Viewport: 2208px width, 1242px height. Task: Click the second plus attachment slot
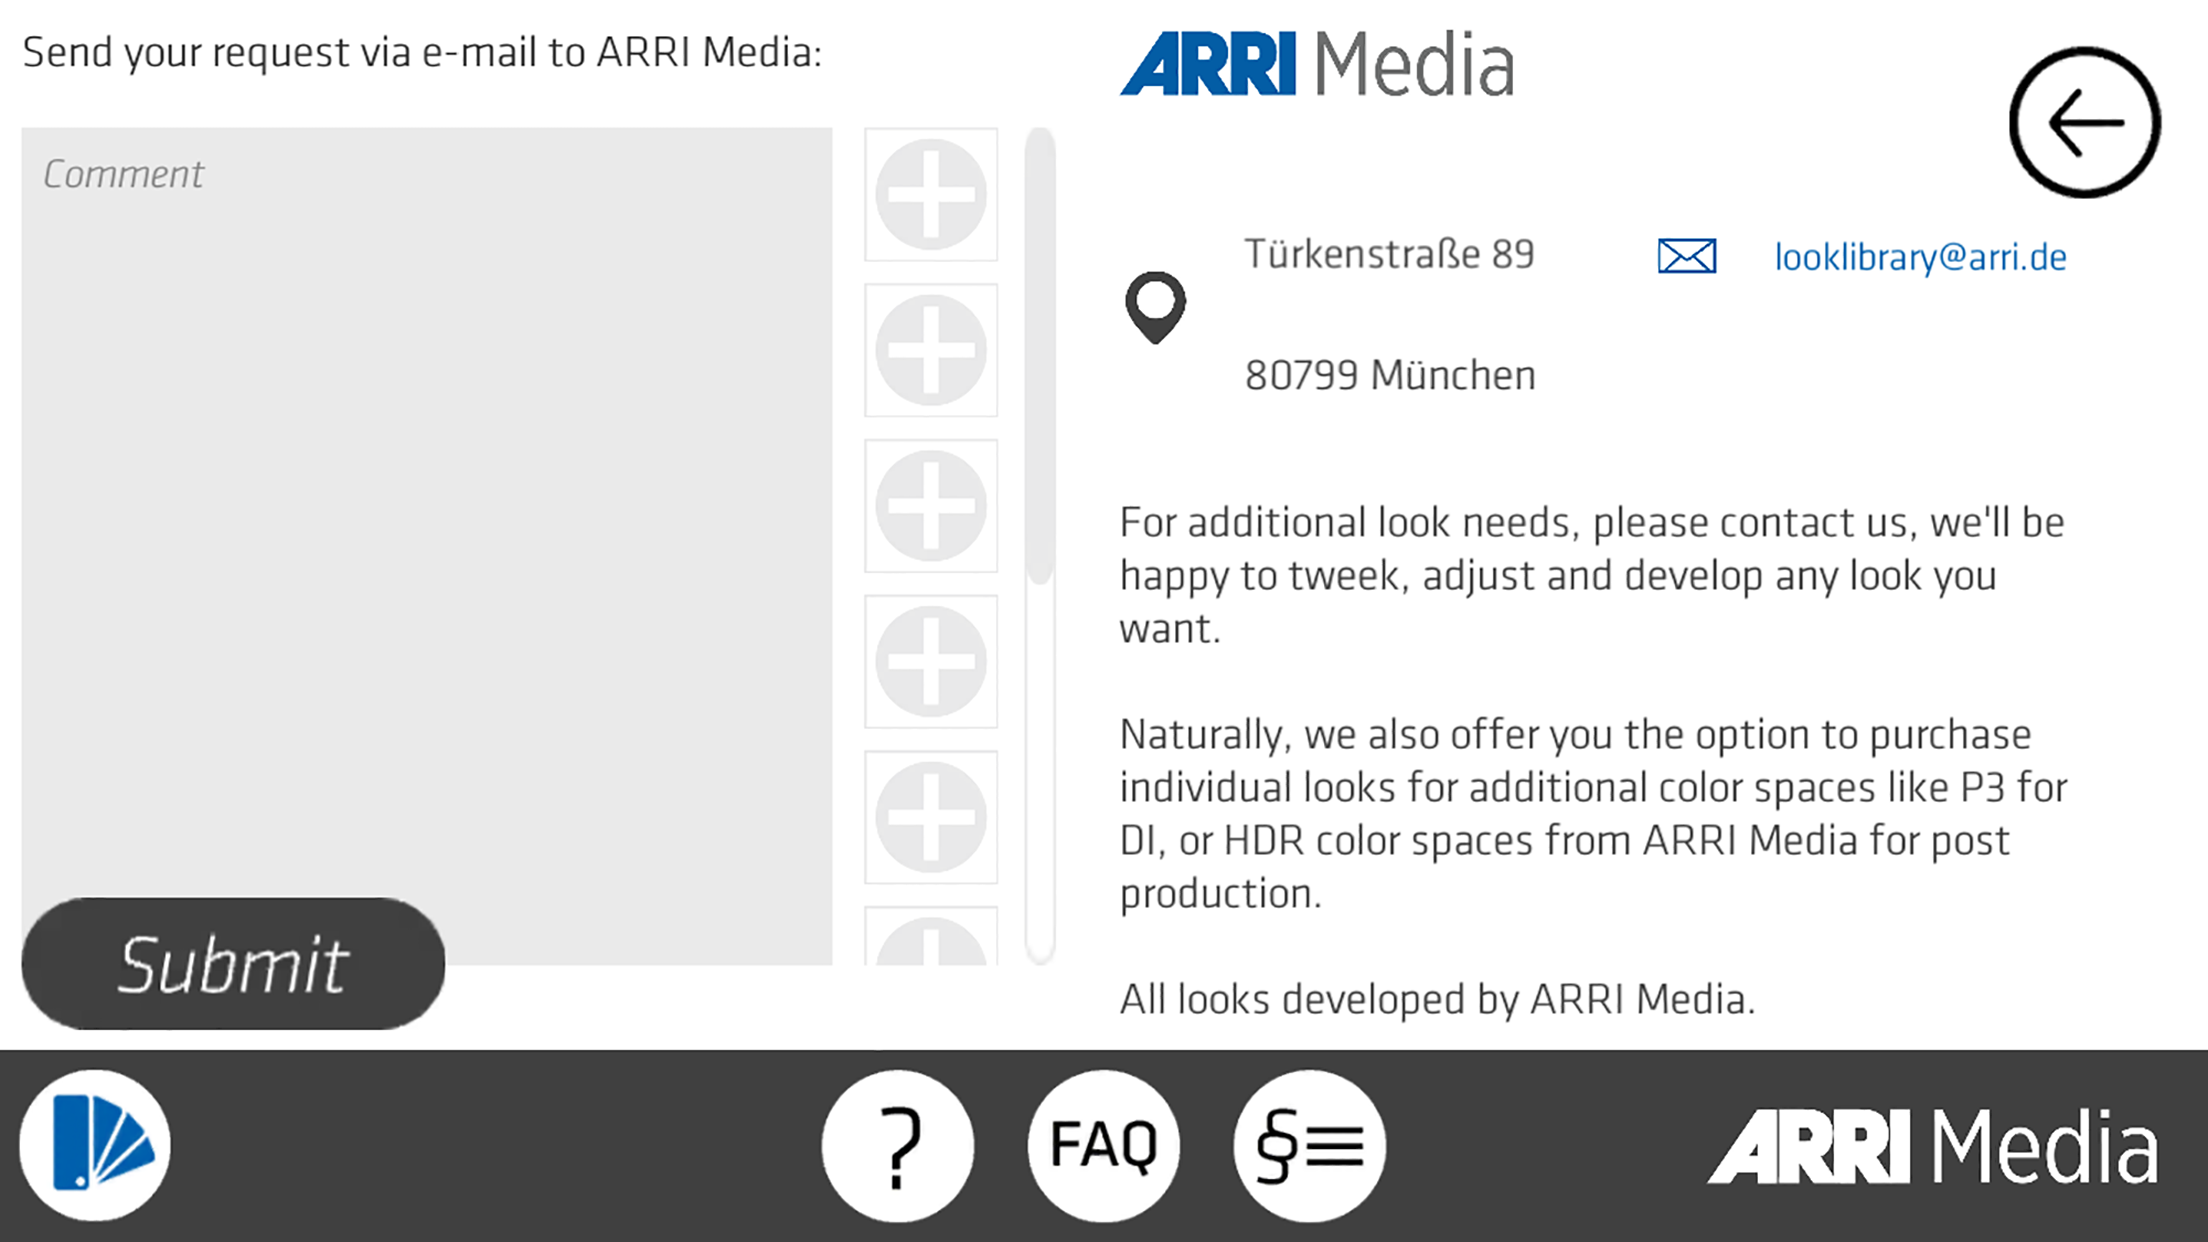click(x=931, y=350)
